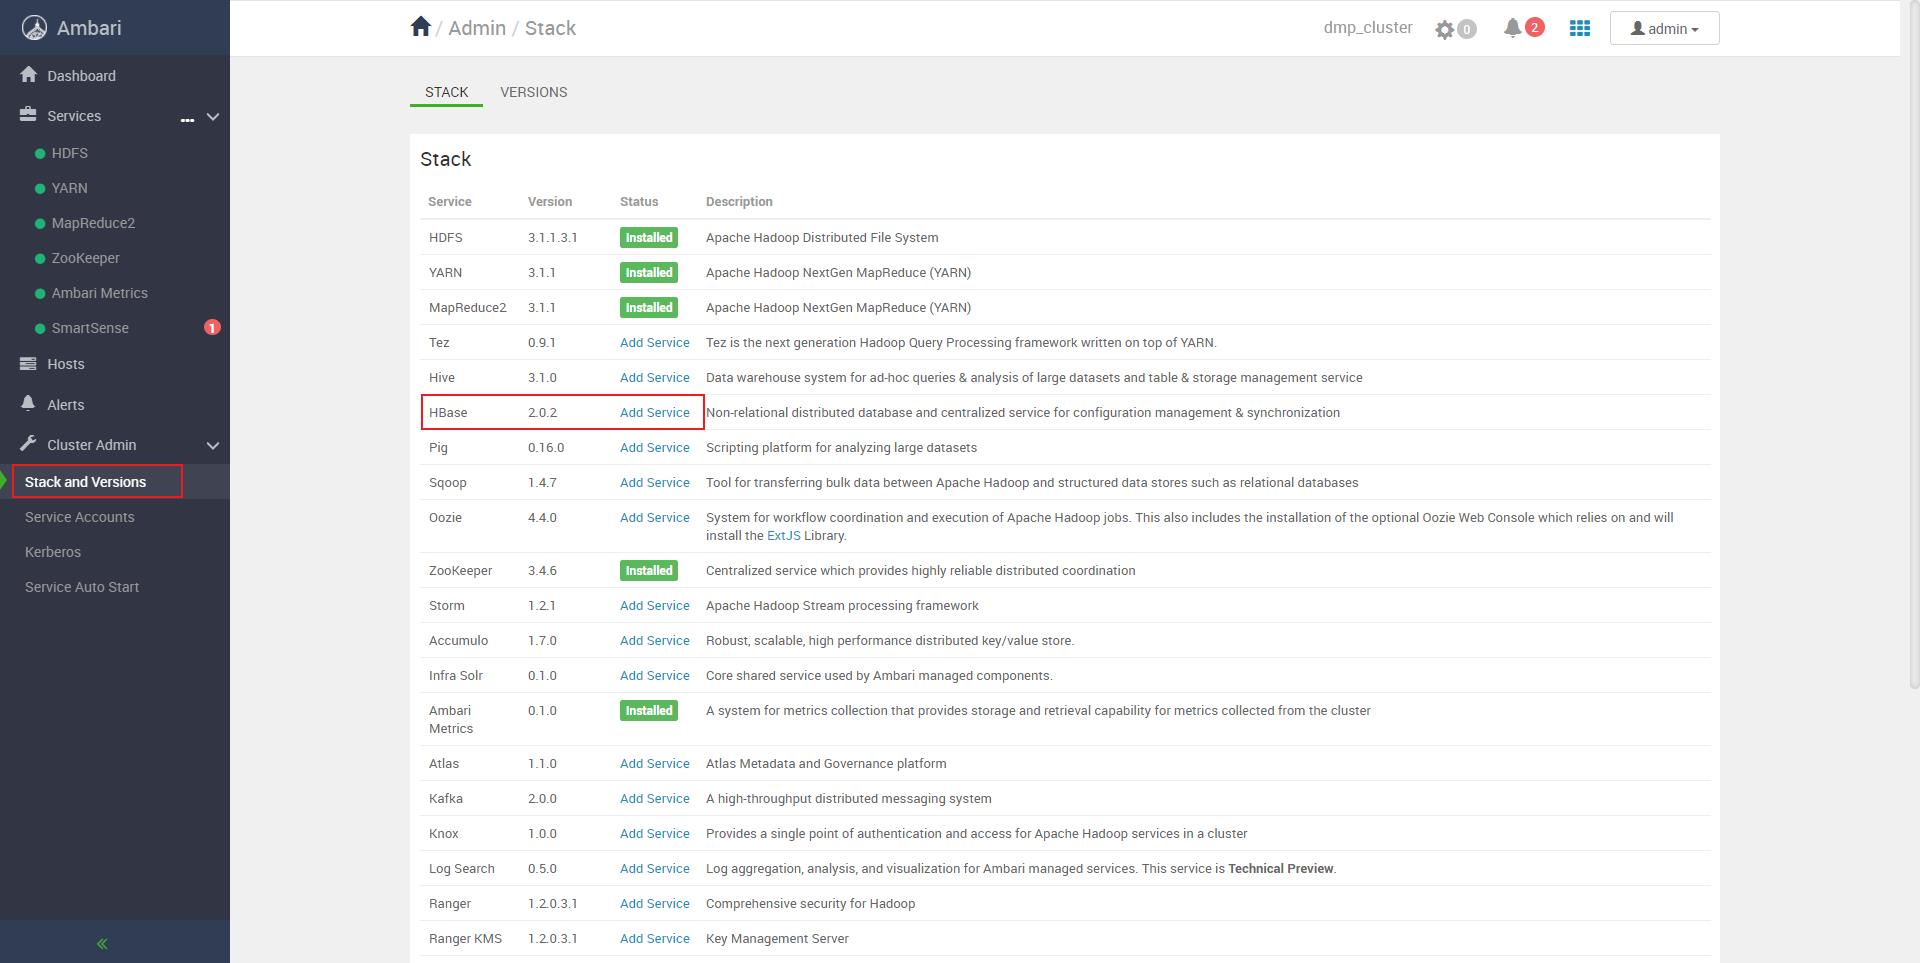1920x963 pixels.
Task: Click the Ambari title text
Action: [x=89, y=28]
